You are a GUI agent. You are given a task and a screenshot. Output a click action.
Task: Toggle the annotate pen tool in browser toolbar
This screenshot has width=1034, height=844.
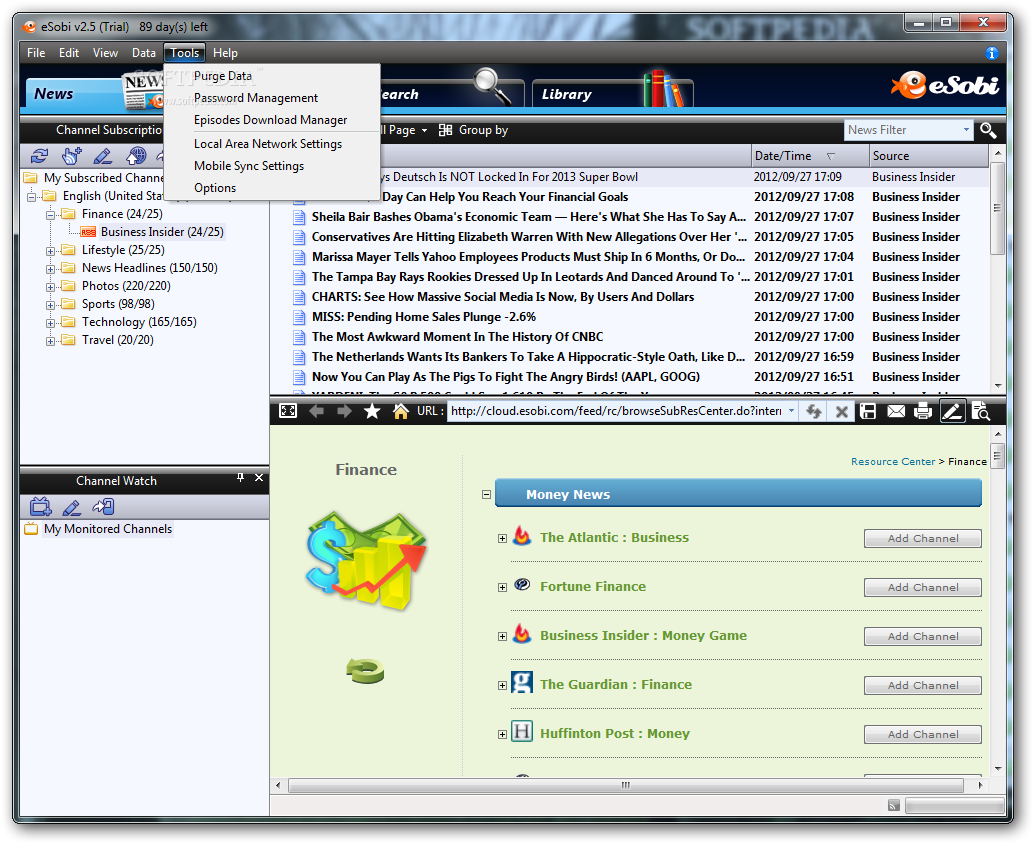click(952, 411)
